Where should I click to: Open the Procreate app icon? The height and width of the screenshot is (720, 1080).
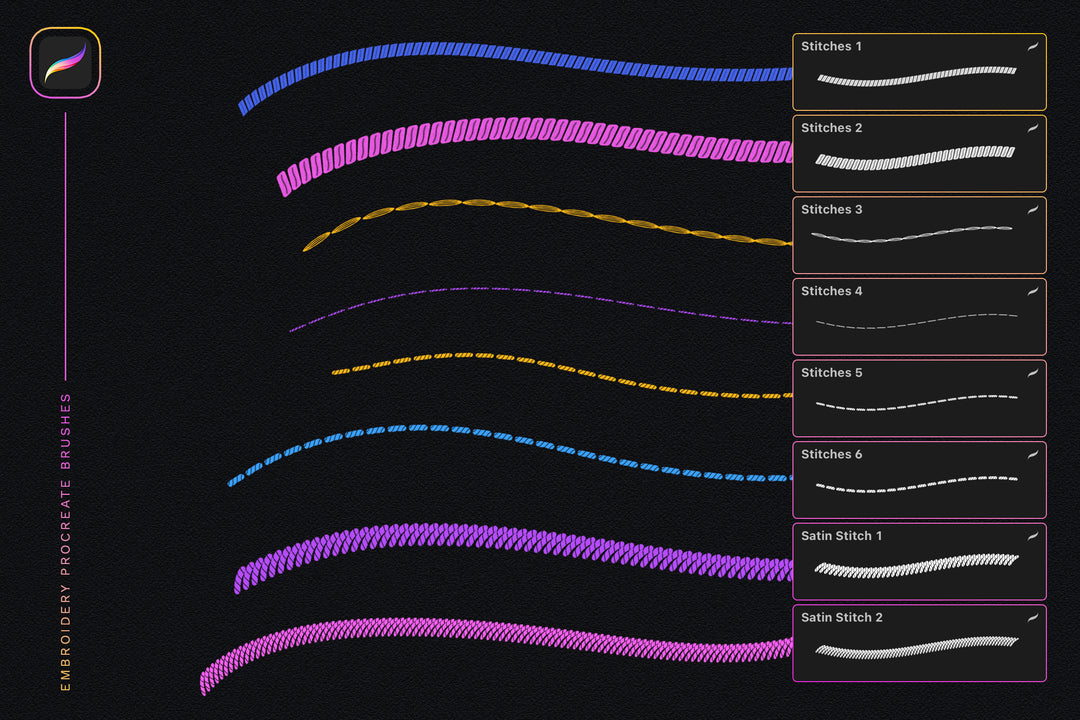tap(65, 62)
